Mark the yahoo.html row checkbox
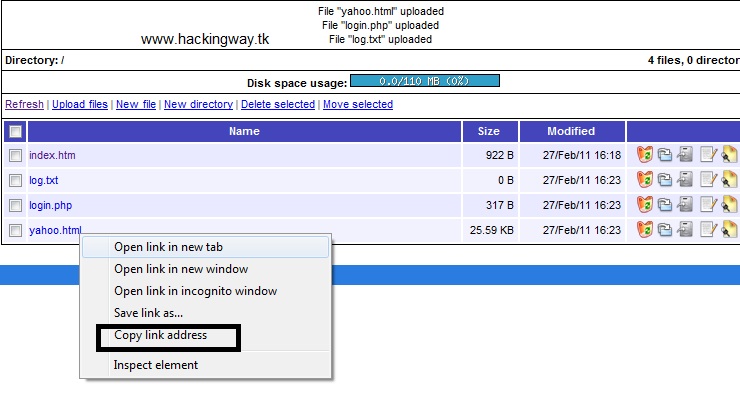Image resolution: width=740 pixels, height=400 pixels. 15,230
